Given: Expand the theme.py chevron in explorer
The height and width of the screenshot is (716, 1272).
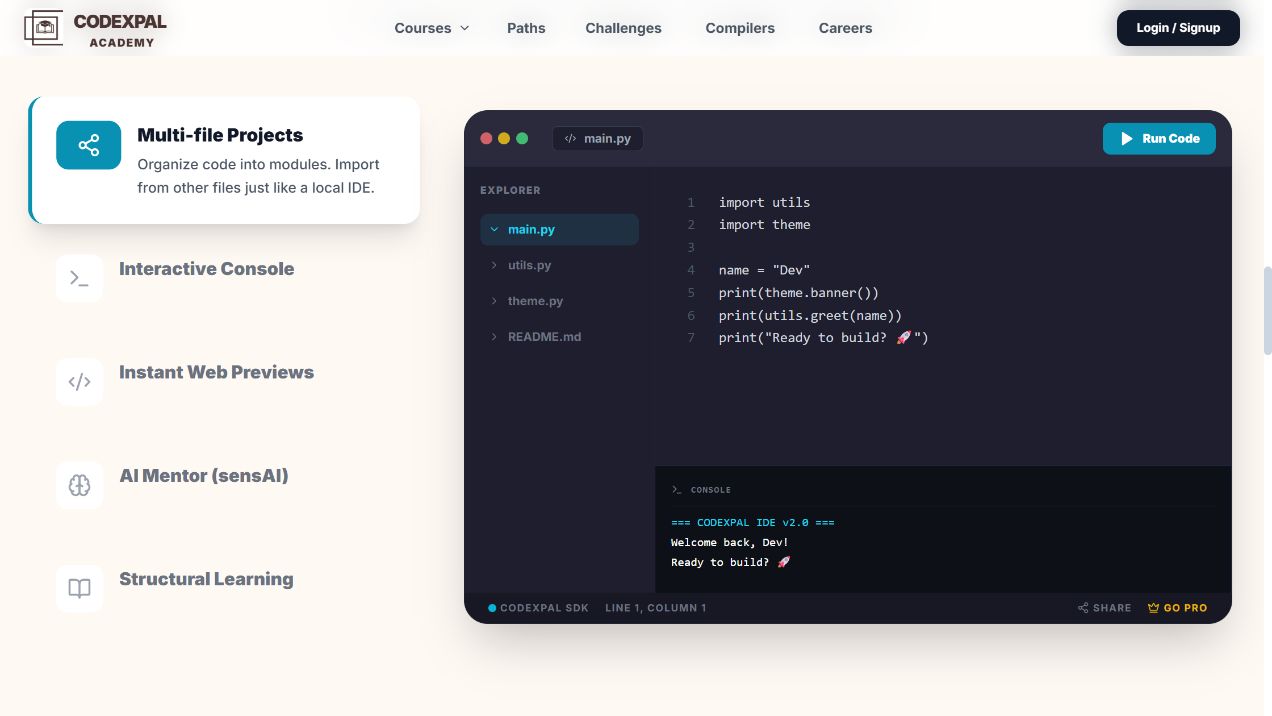Looking at the screenshot, I should click(x=494, y=301).
